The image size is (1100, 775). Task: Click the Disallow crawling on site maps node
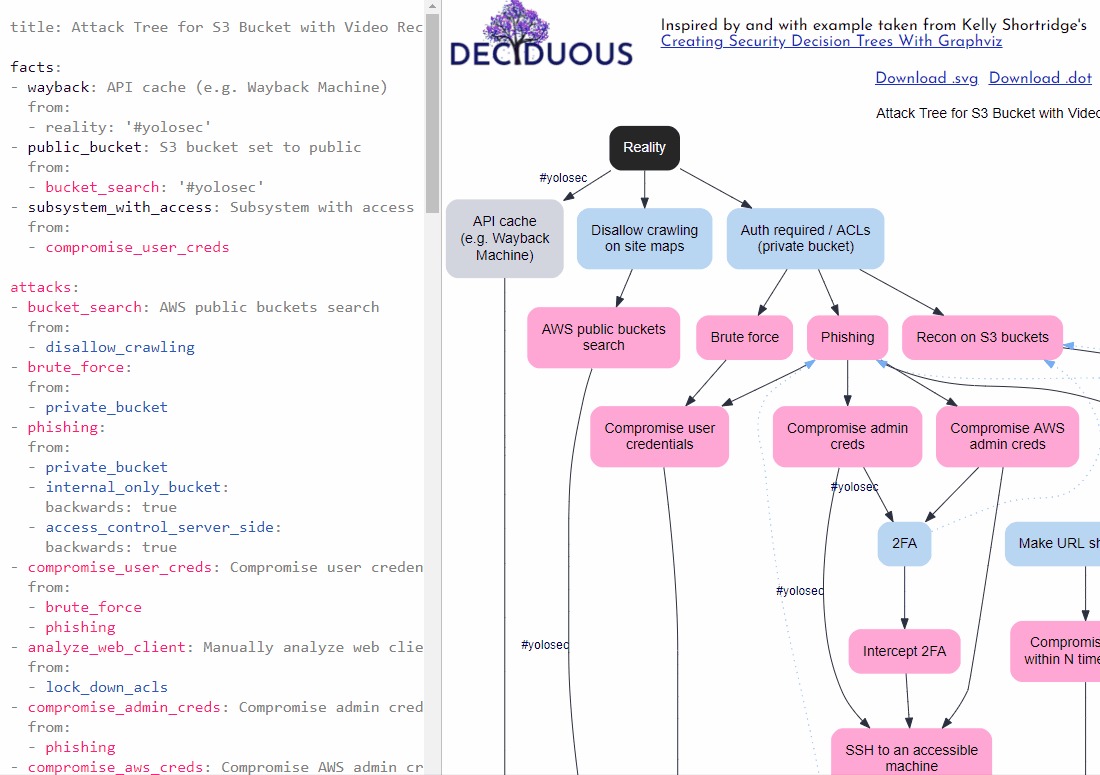point(644,238)
